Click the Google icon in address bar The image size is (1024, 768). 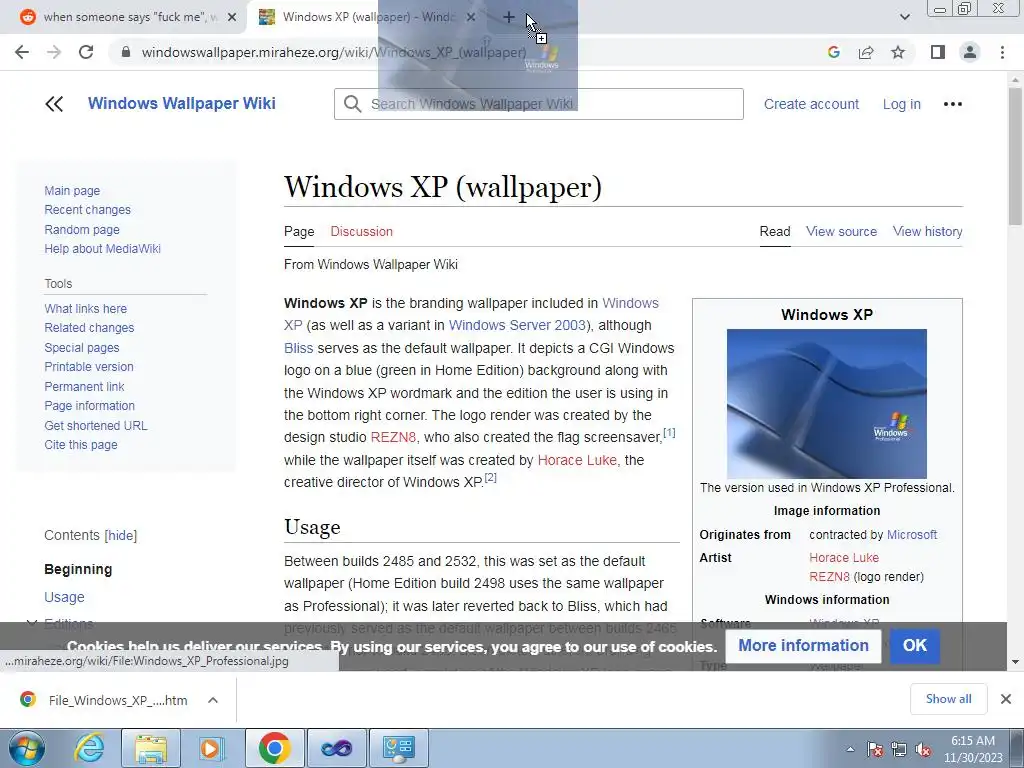coord(833,52)
